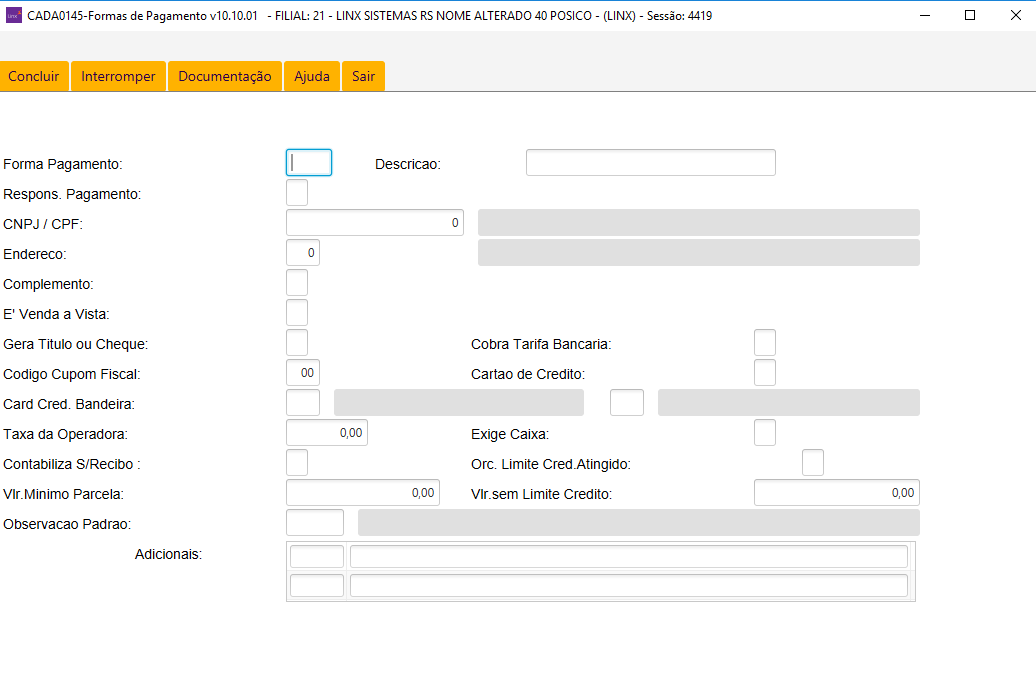Click the "Adicionais:" label

pos(168,554)
